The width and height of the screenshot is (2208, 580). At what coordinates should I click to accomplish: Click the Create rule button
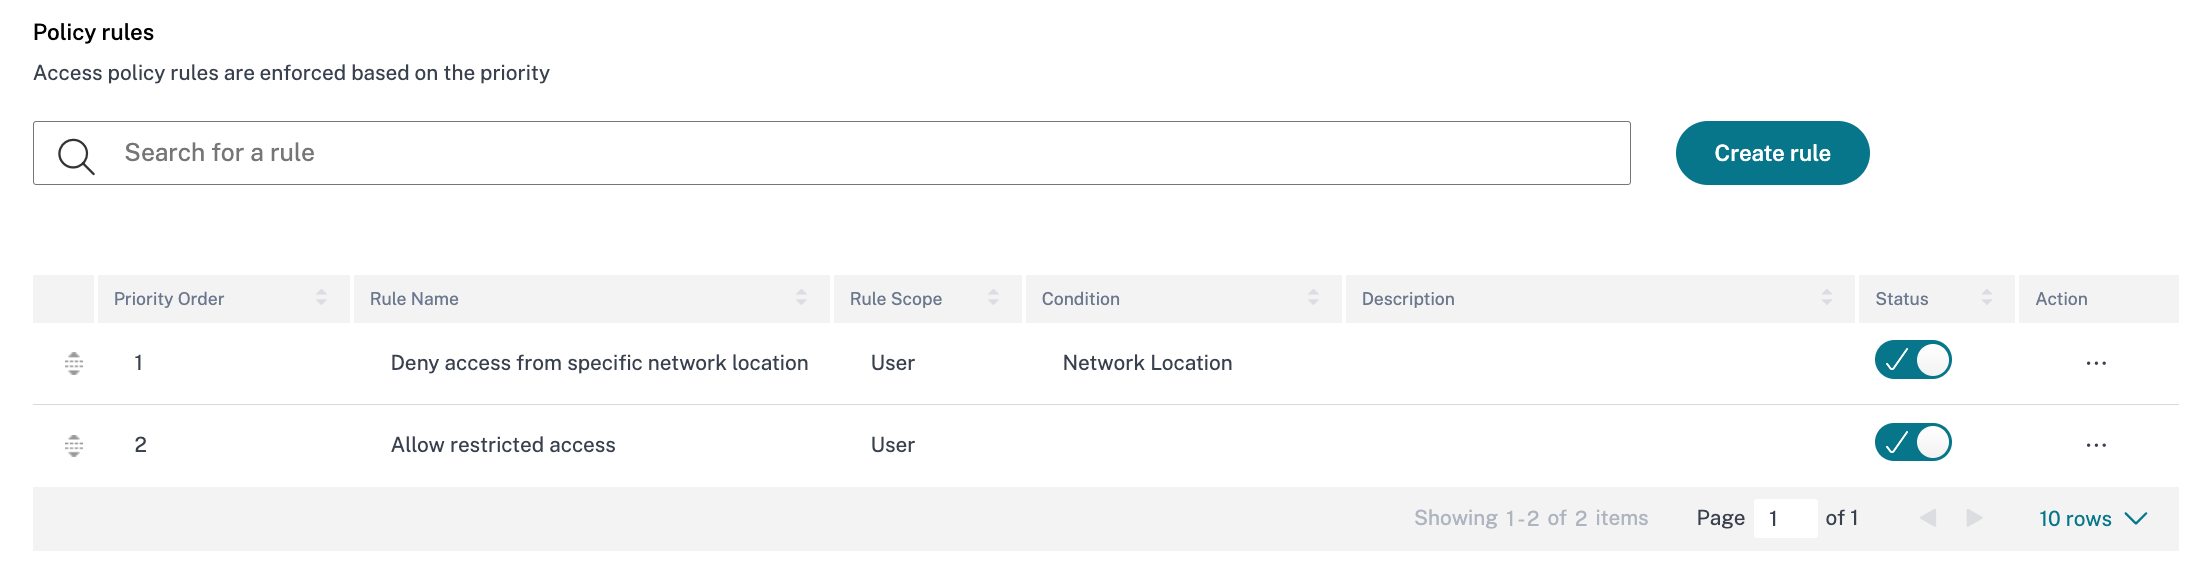(x=1772, y=153)
